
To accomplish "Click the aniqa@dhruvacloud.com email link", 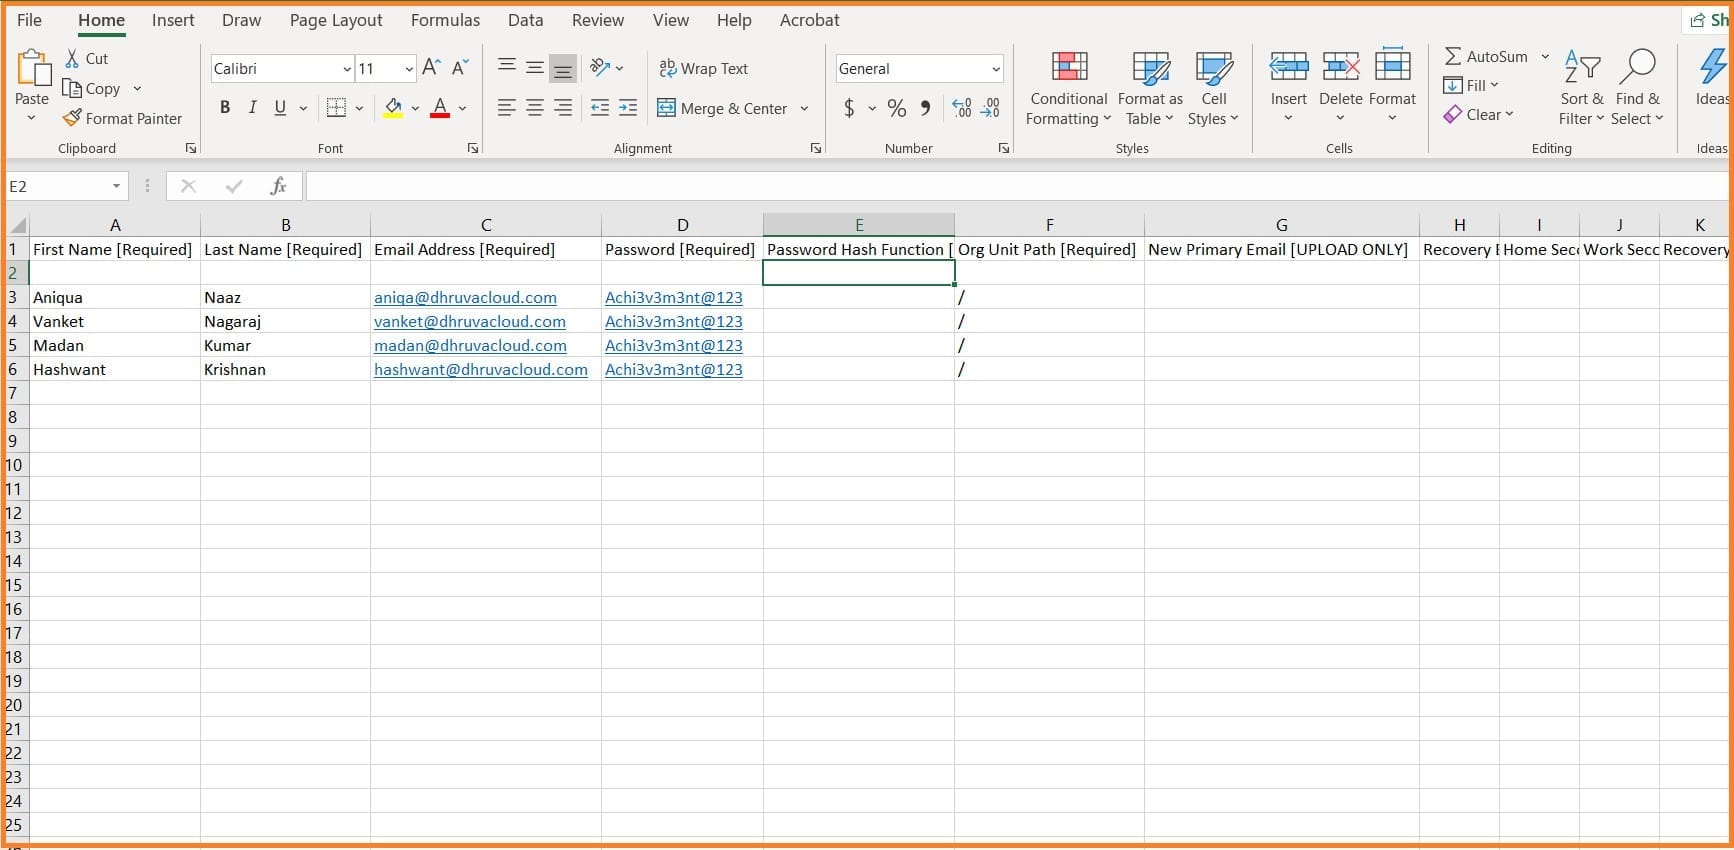I will [465, 297].
